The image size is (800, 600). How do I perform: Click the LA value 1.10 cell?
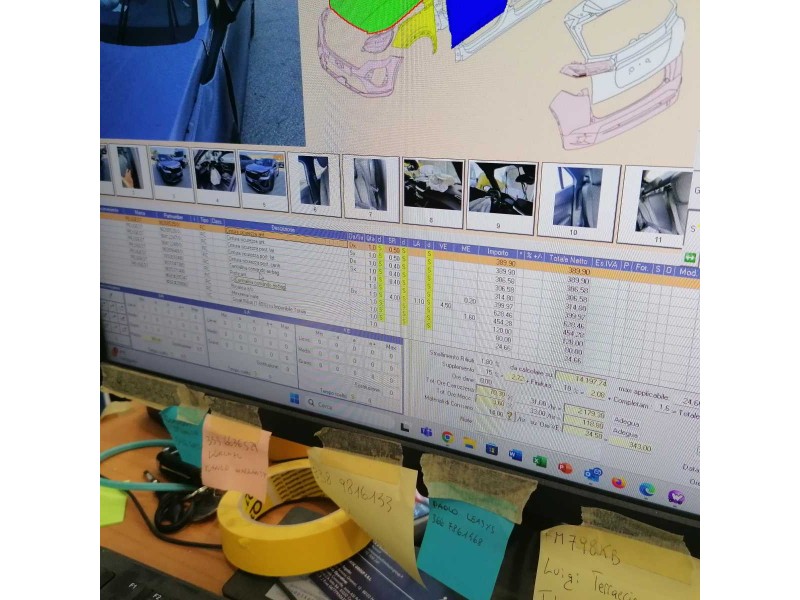419,302
